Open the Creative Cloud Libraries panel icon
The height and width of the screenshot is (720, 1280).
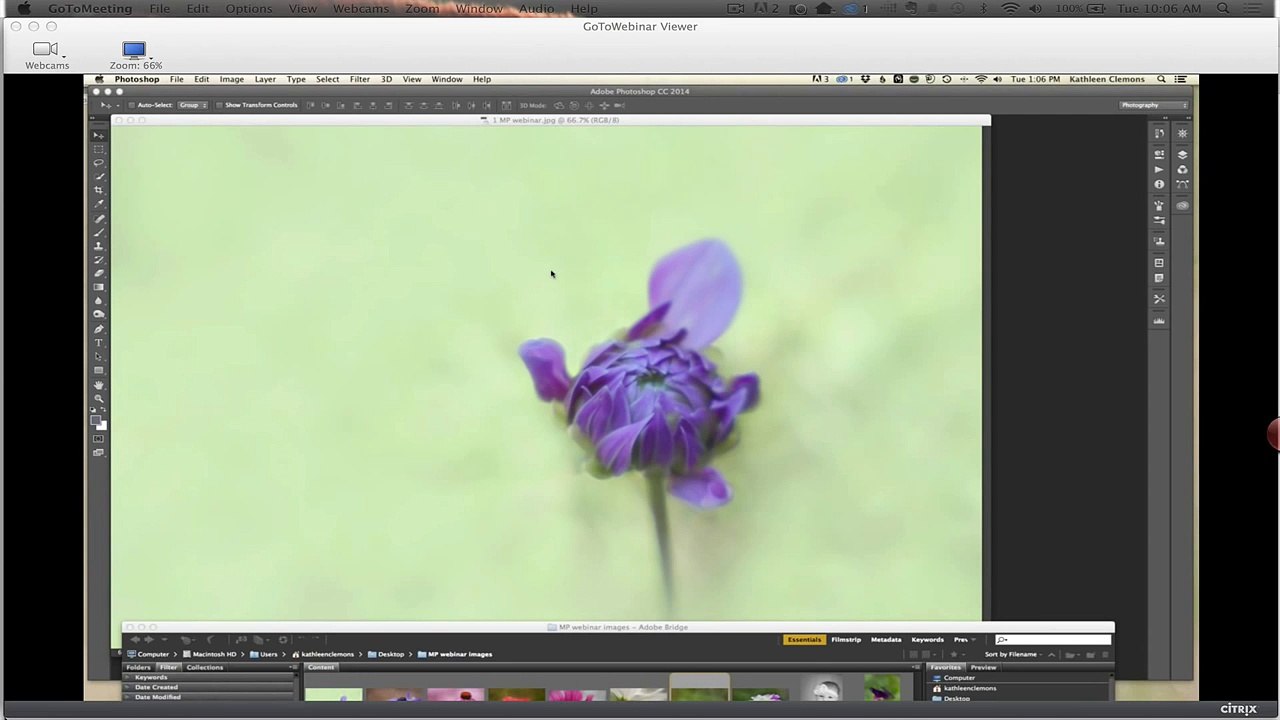(x=1182, y=205)
